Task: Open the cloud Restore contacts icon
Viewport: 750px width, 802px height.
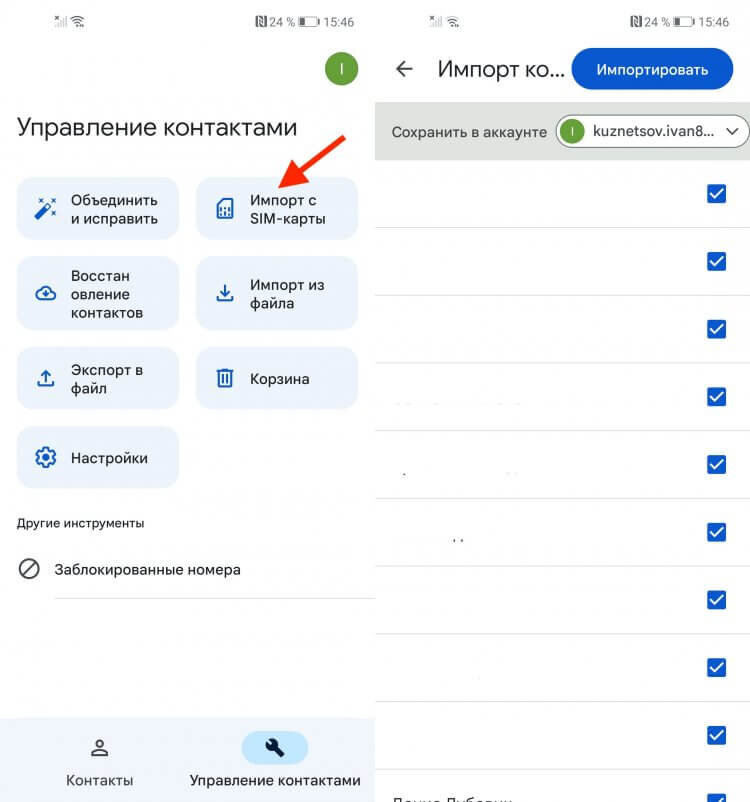Action: (x=46, y=294)
